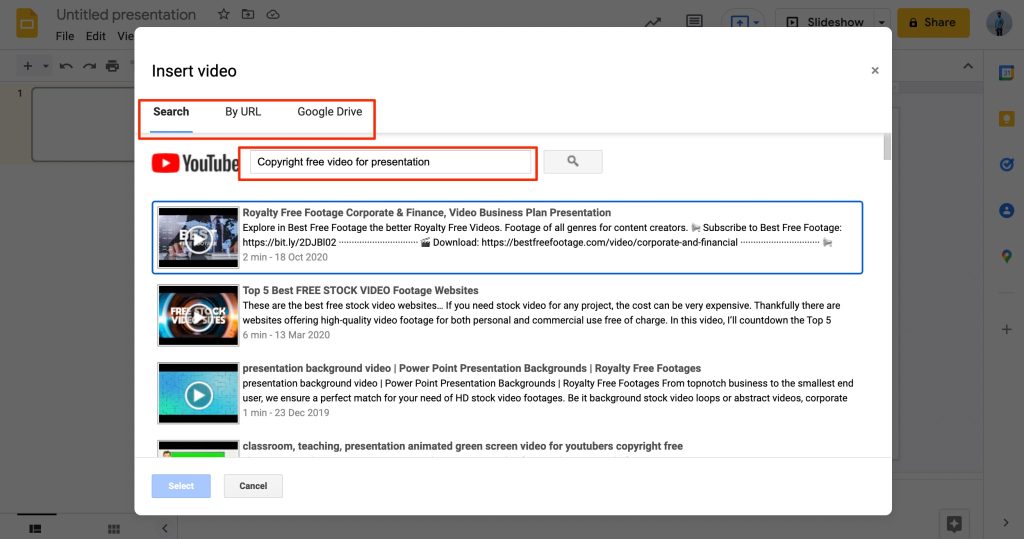1024x539 pixels.
Task: Start the Slideshow
Action: point(825,22)
